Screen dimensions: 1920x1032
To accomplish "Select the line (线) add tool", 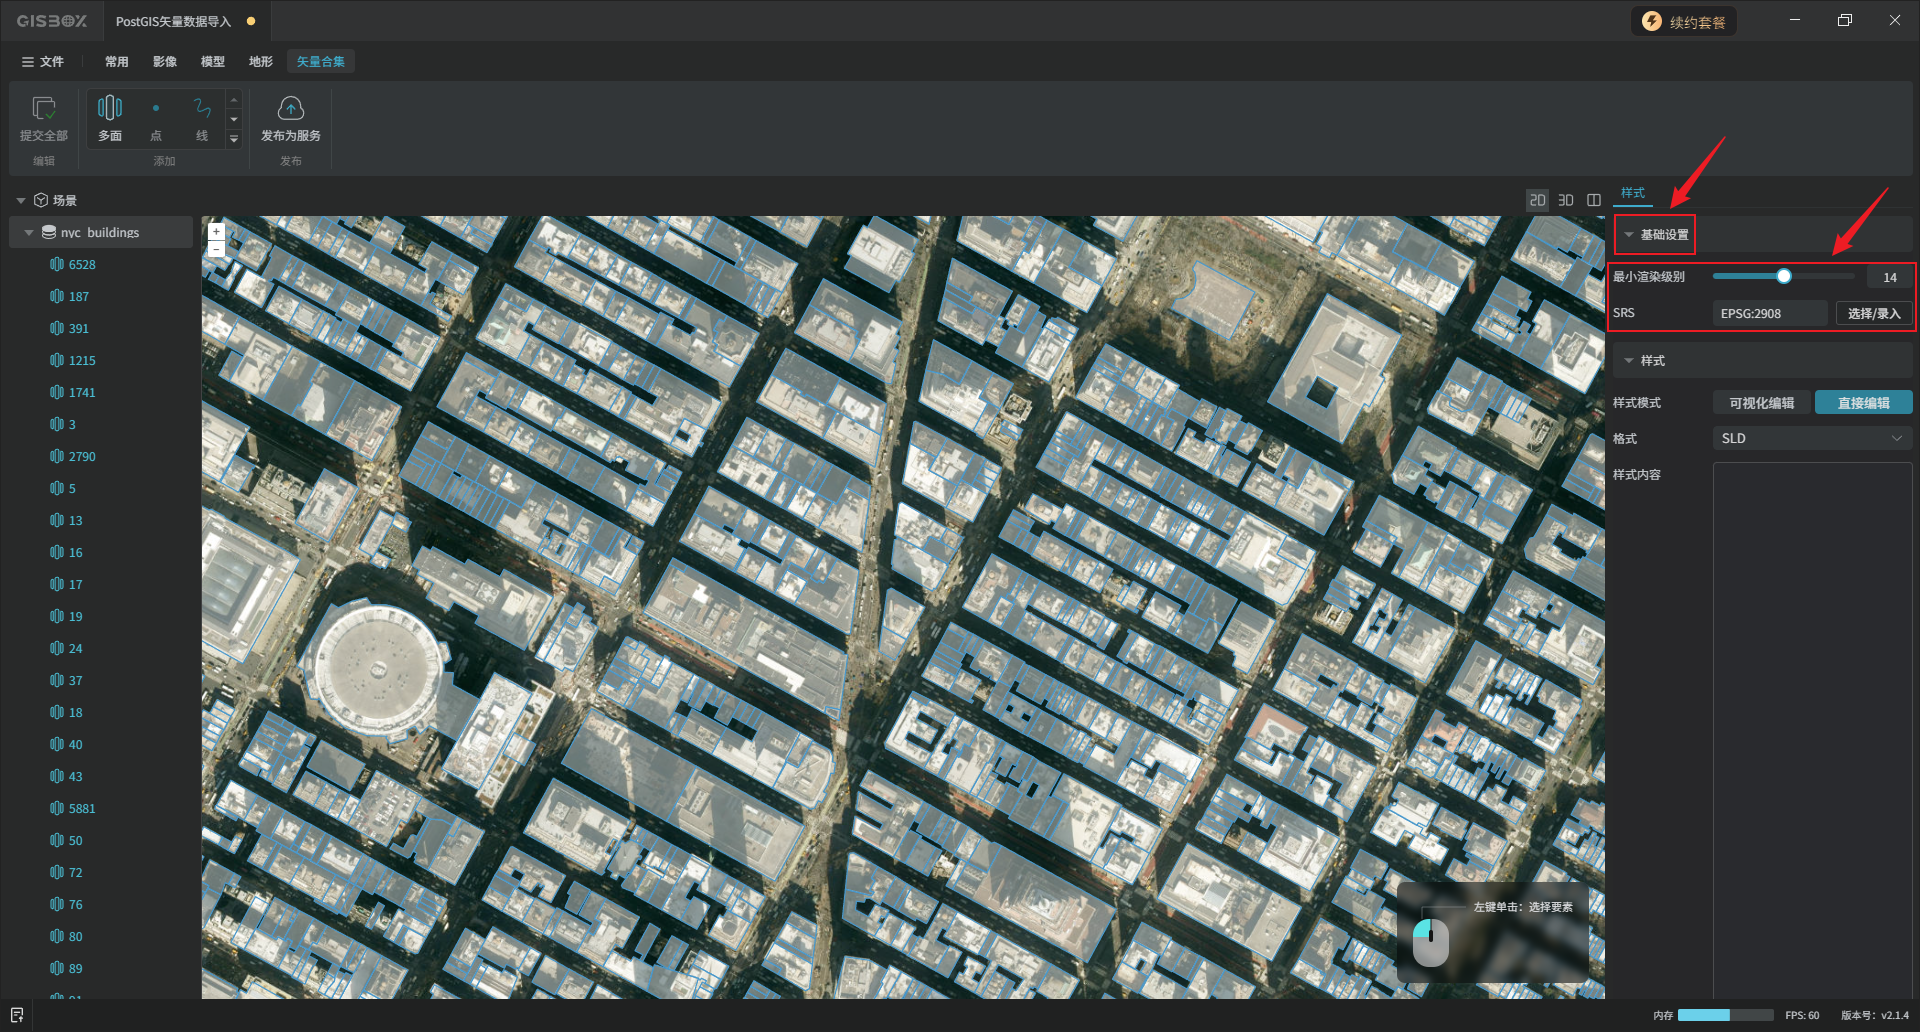I will click(x=202, y=109).
